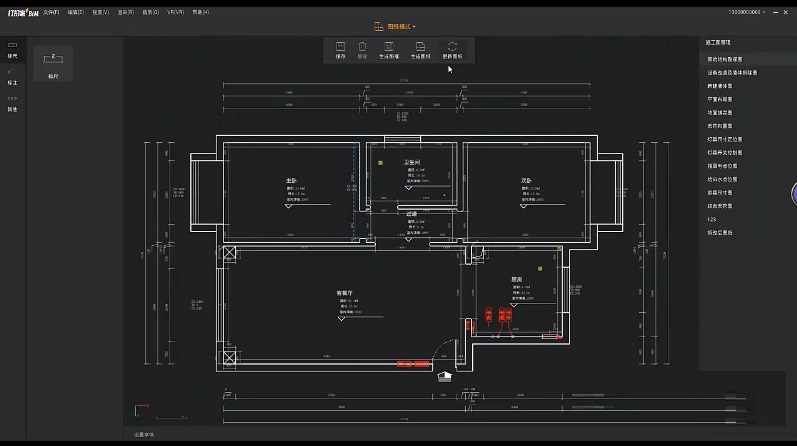Click the 设置字体 button at bottom
The image size is (797, 446).
tap(144, 435)
